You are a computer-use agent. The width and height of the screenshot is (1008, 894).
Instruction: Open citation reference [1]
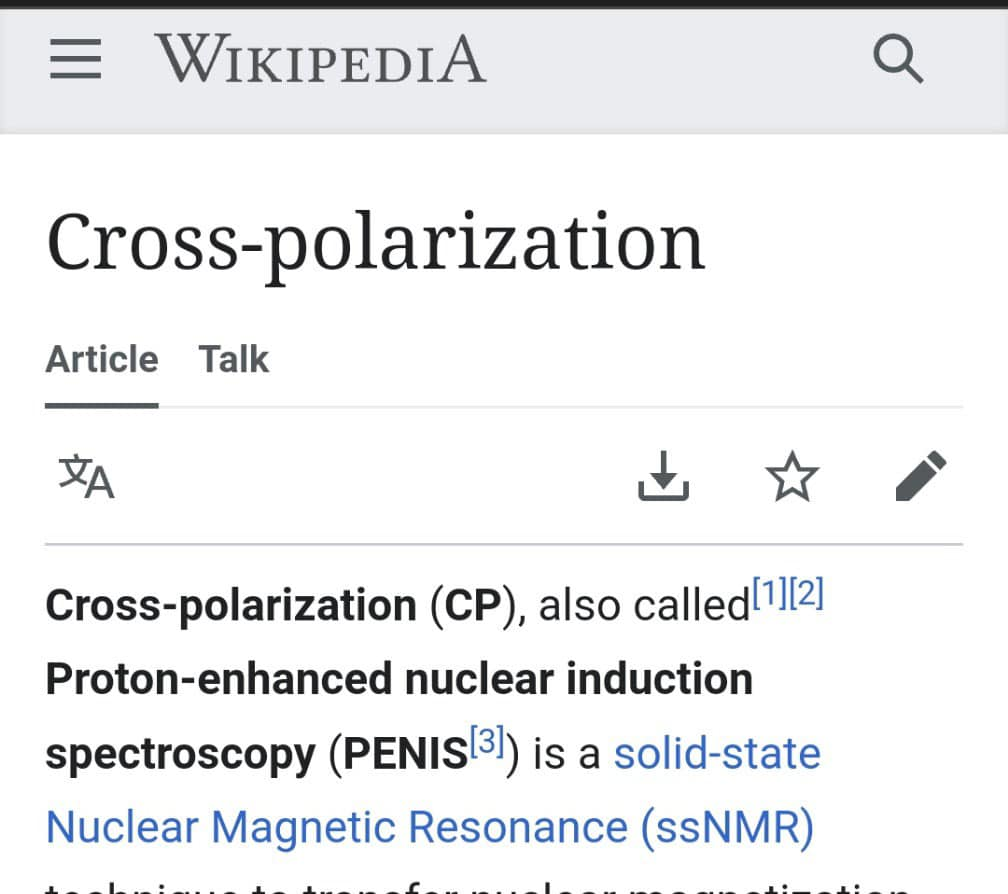click(770, 593)
